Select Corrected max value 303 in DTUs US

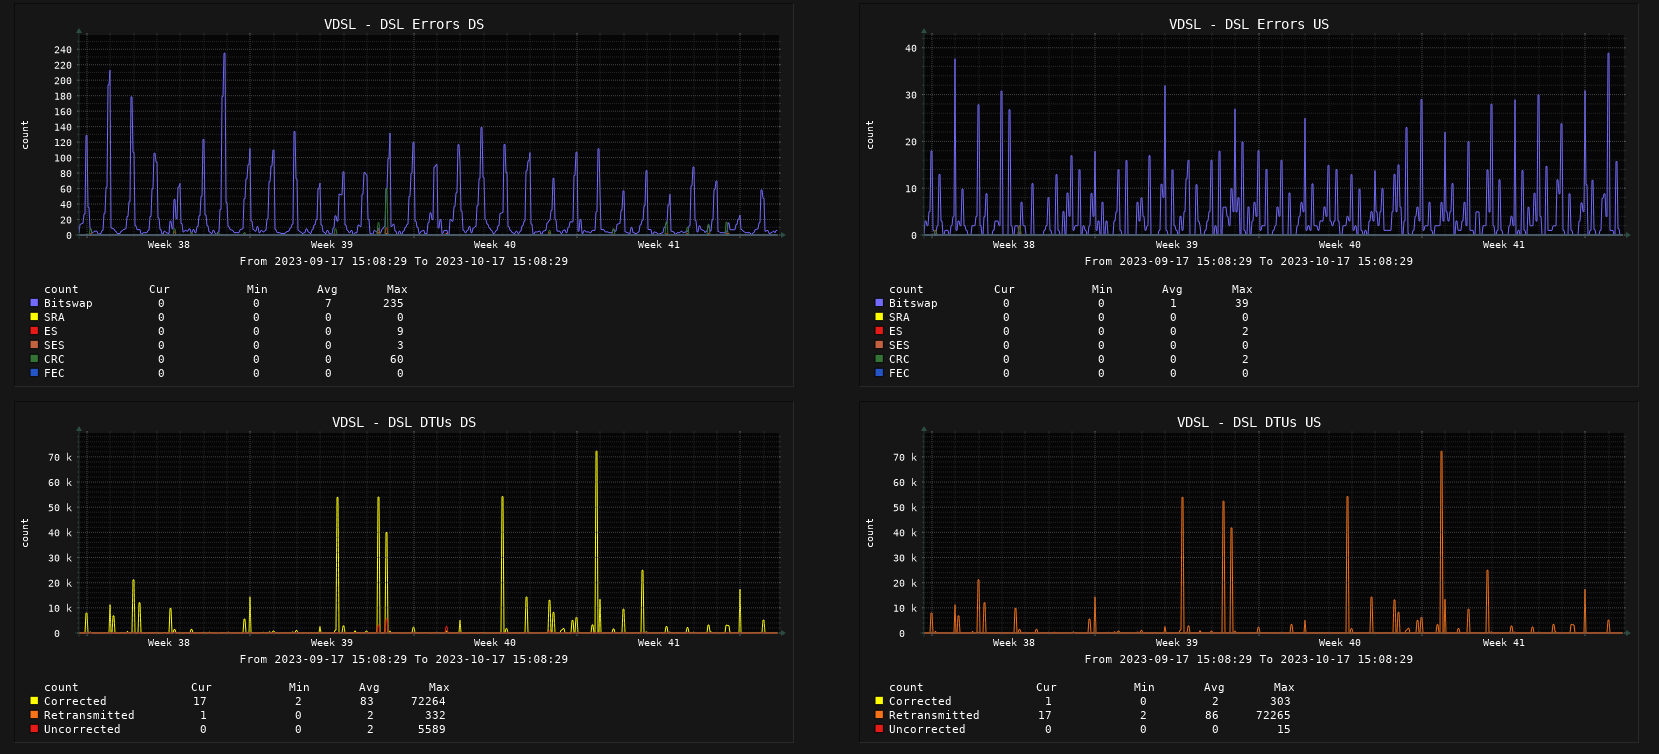click(x=1280, y=701)
